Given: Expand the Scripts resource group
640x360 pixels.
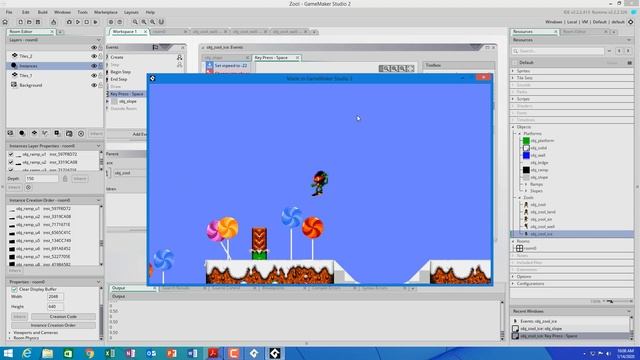Looking at the screenshot, I should click(513, 99).
